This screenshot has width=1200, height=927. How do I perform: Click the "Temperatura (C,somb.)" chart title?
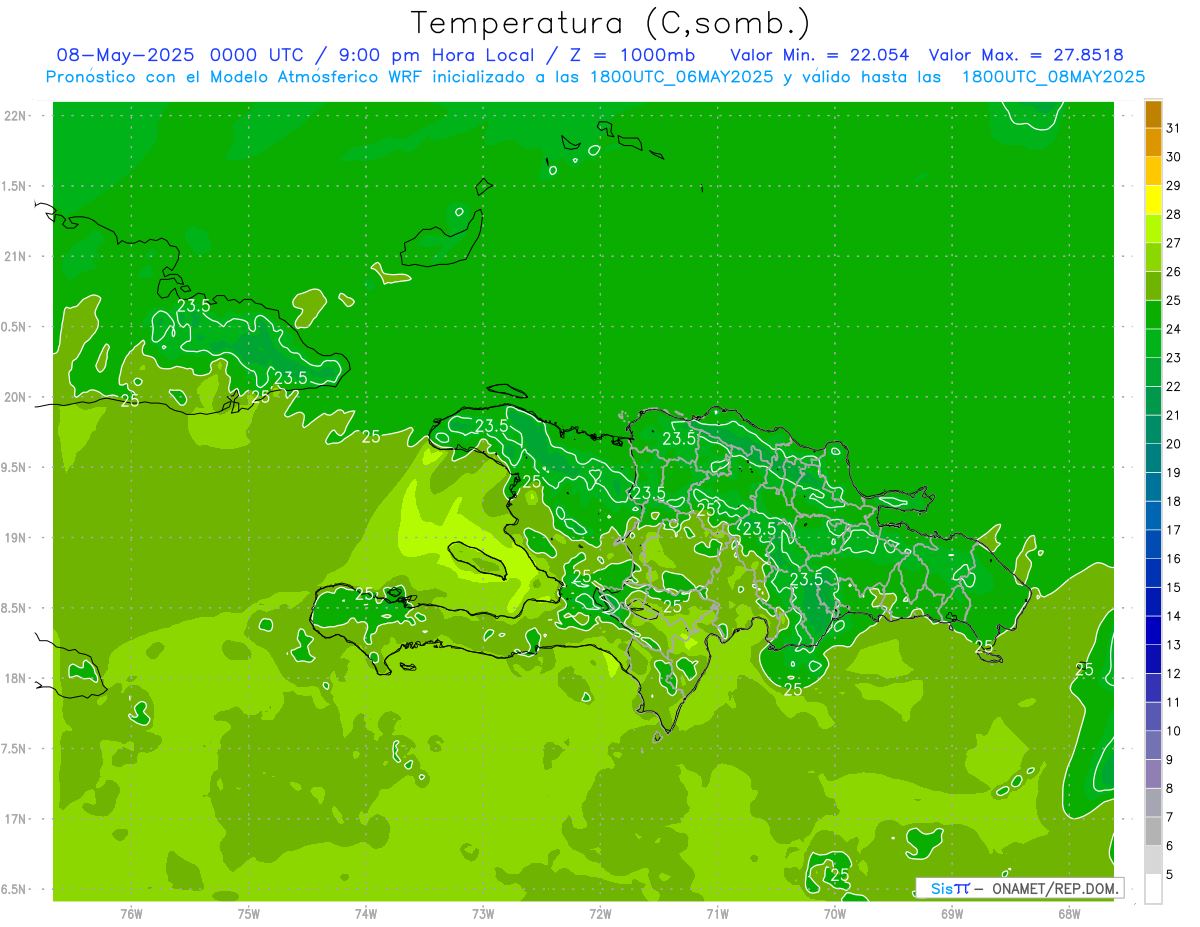611,22
